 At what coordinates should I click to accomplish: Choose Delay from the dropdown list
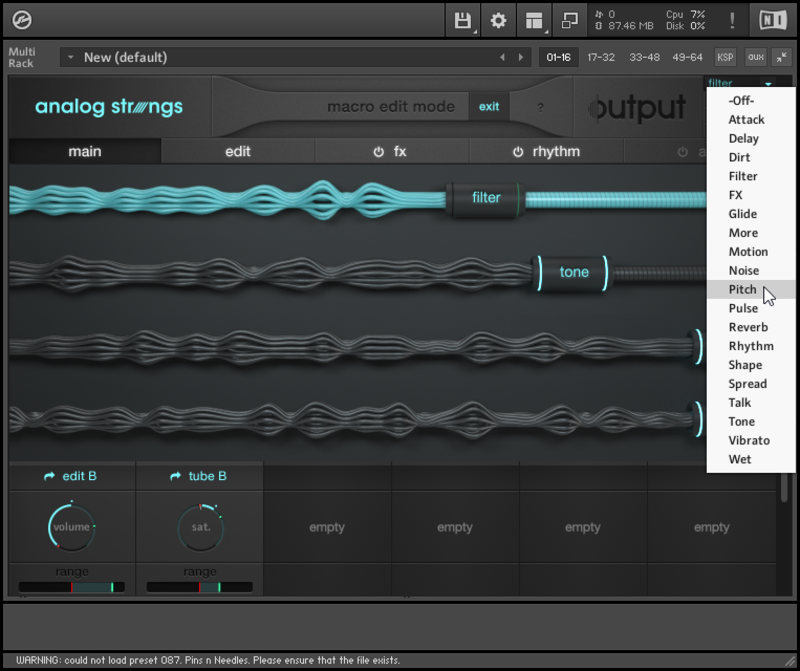(x=751, y=138)
